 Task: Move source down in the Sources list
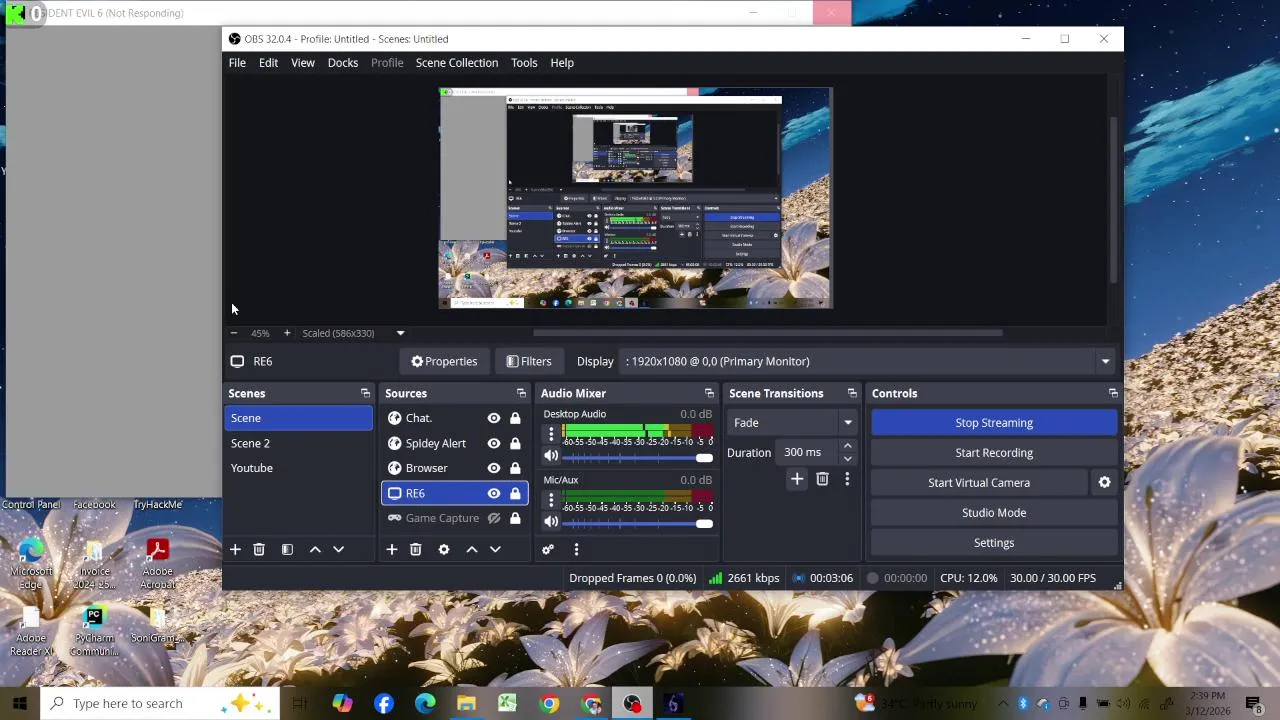[495, 549]
